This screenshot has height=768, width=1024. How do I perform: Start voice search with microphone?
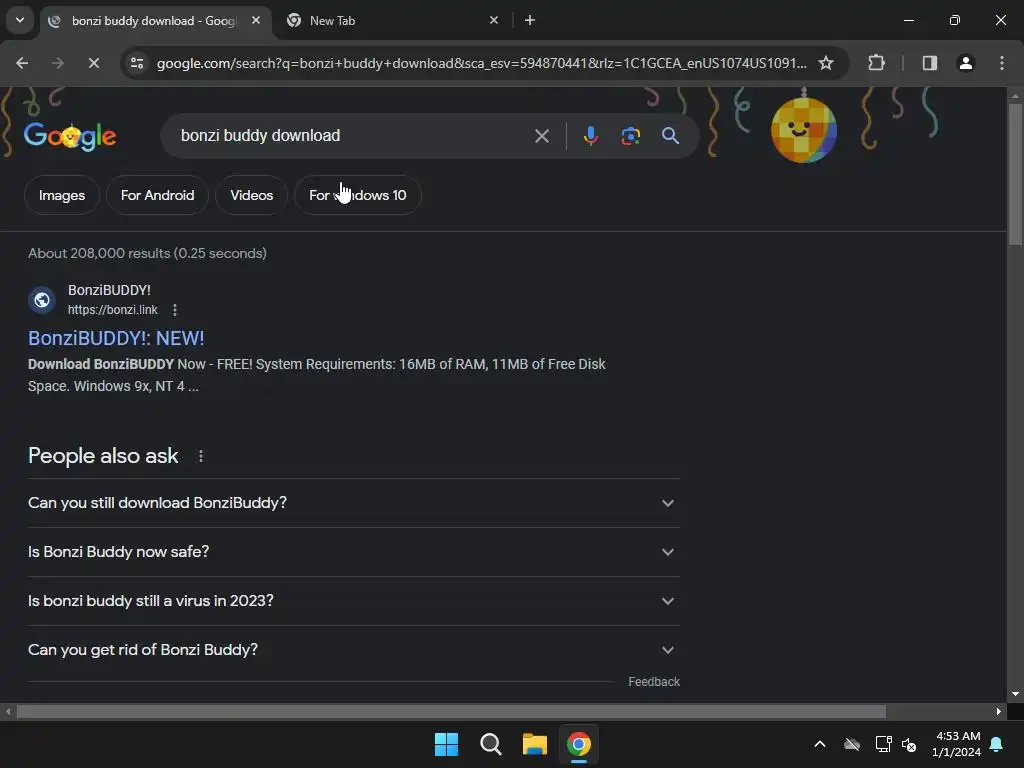tap(590, 136)
